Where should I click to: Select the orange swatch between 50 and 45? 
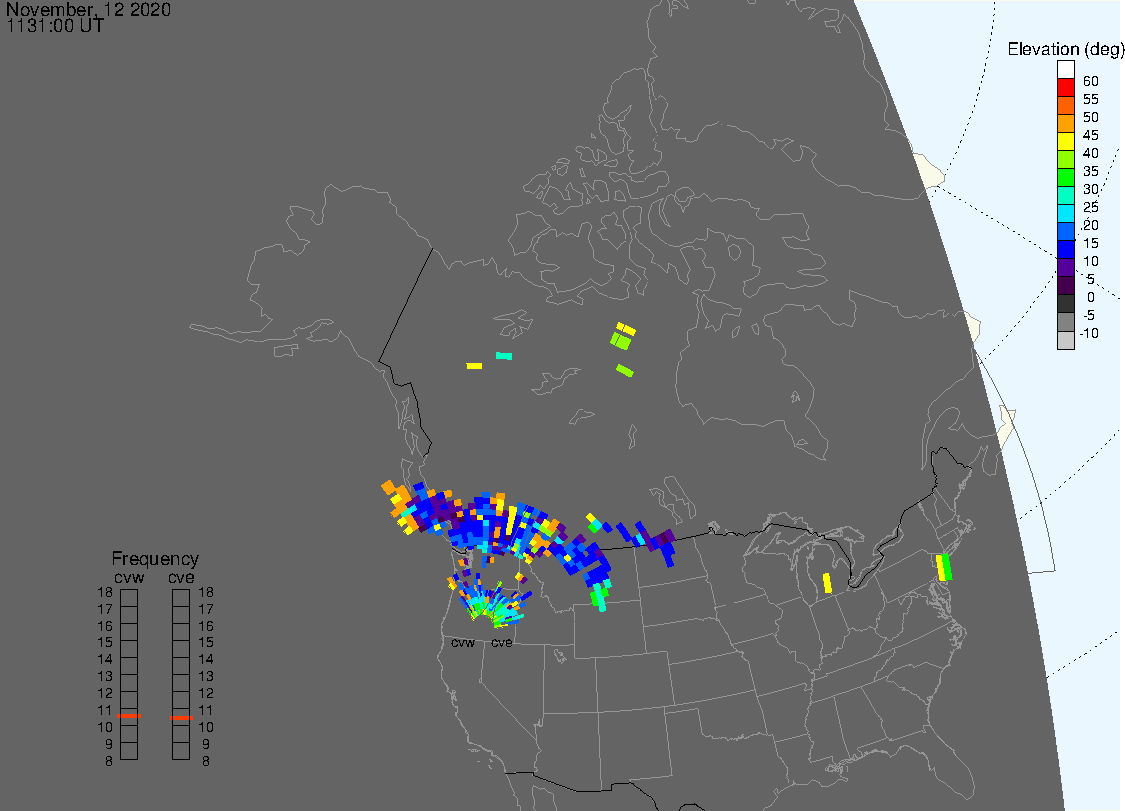1065,123
